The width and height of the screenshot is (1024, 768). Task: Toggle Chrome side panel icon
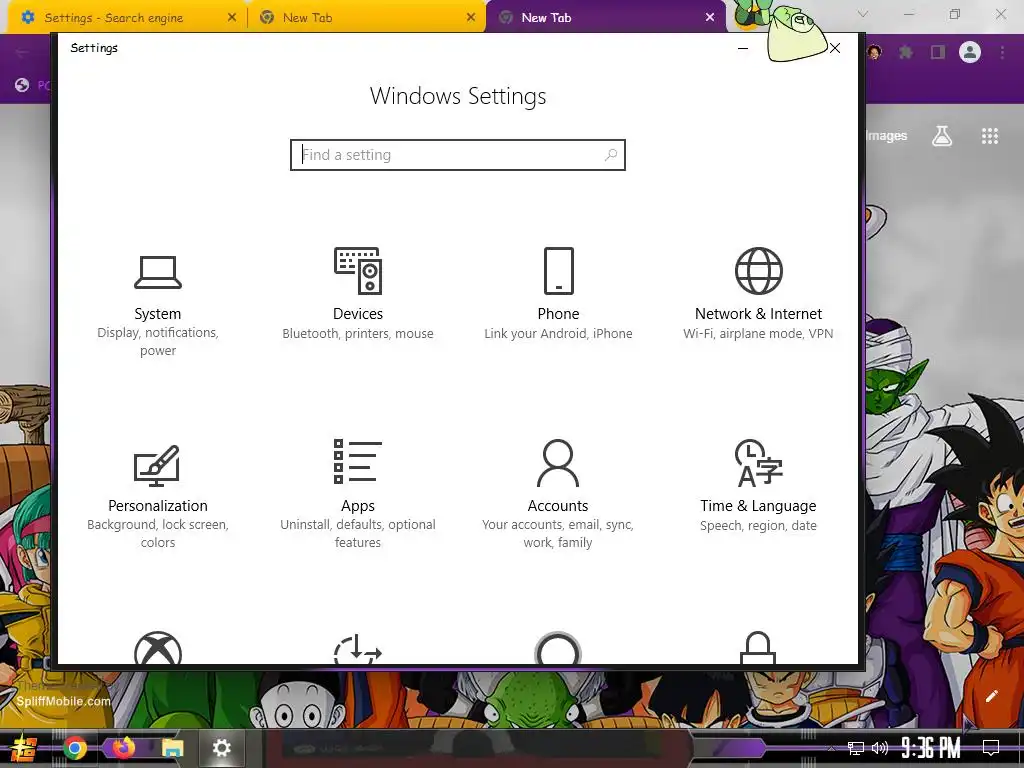(938, 52)
